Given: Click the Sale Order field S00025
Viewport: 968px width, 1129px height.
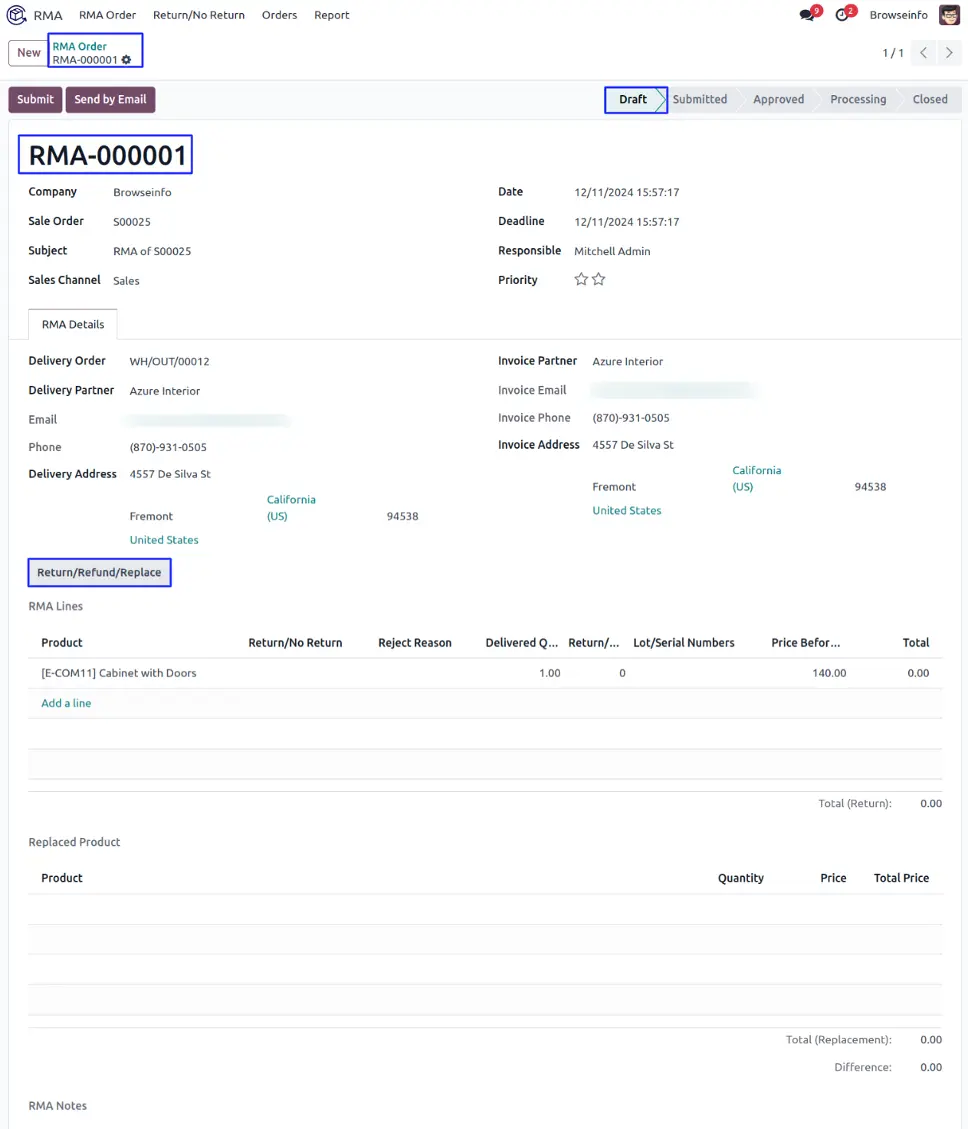Looking at the screenshot, I should click(132, 222).
